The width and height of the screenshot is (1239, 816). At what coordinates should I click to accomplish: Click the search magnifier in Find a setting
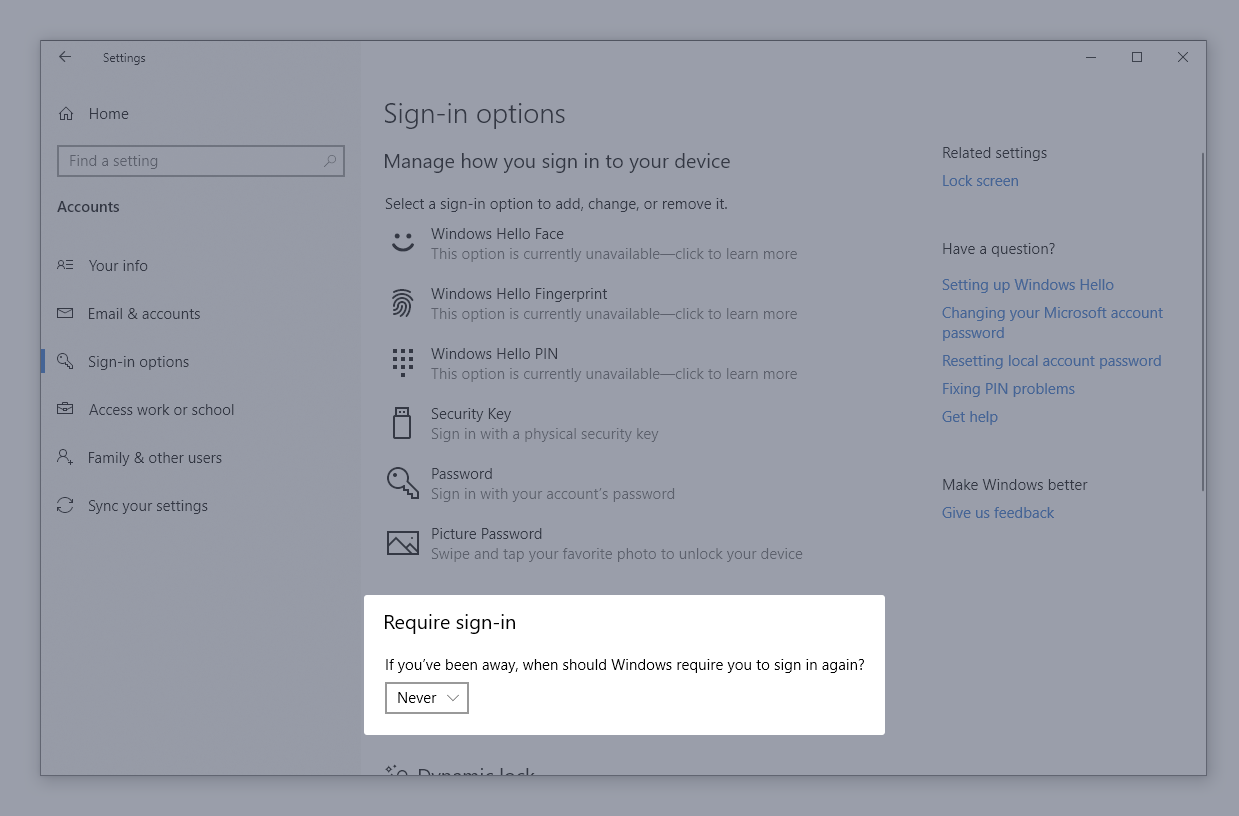330,161
